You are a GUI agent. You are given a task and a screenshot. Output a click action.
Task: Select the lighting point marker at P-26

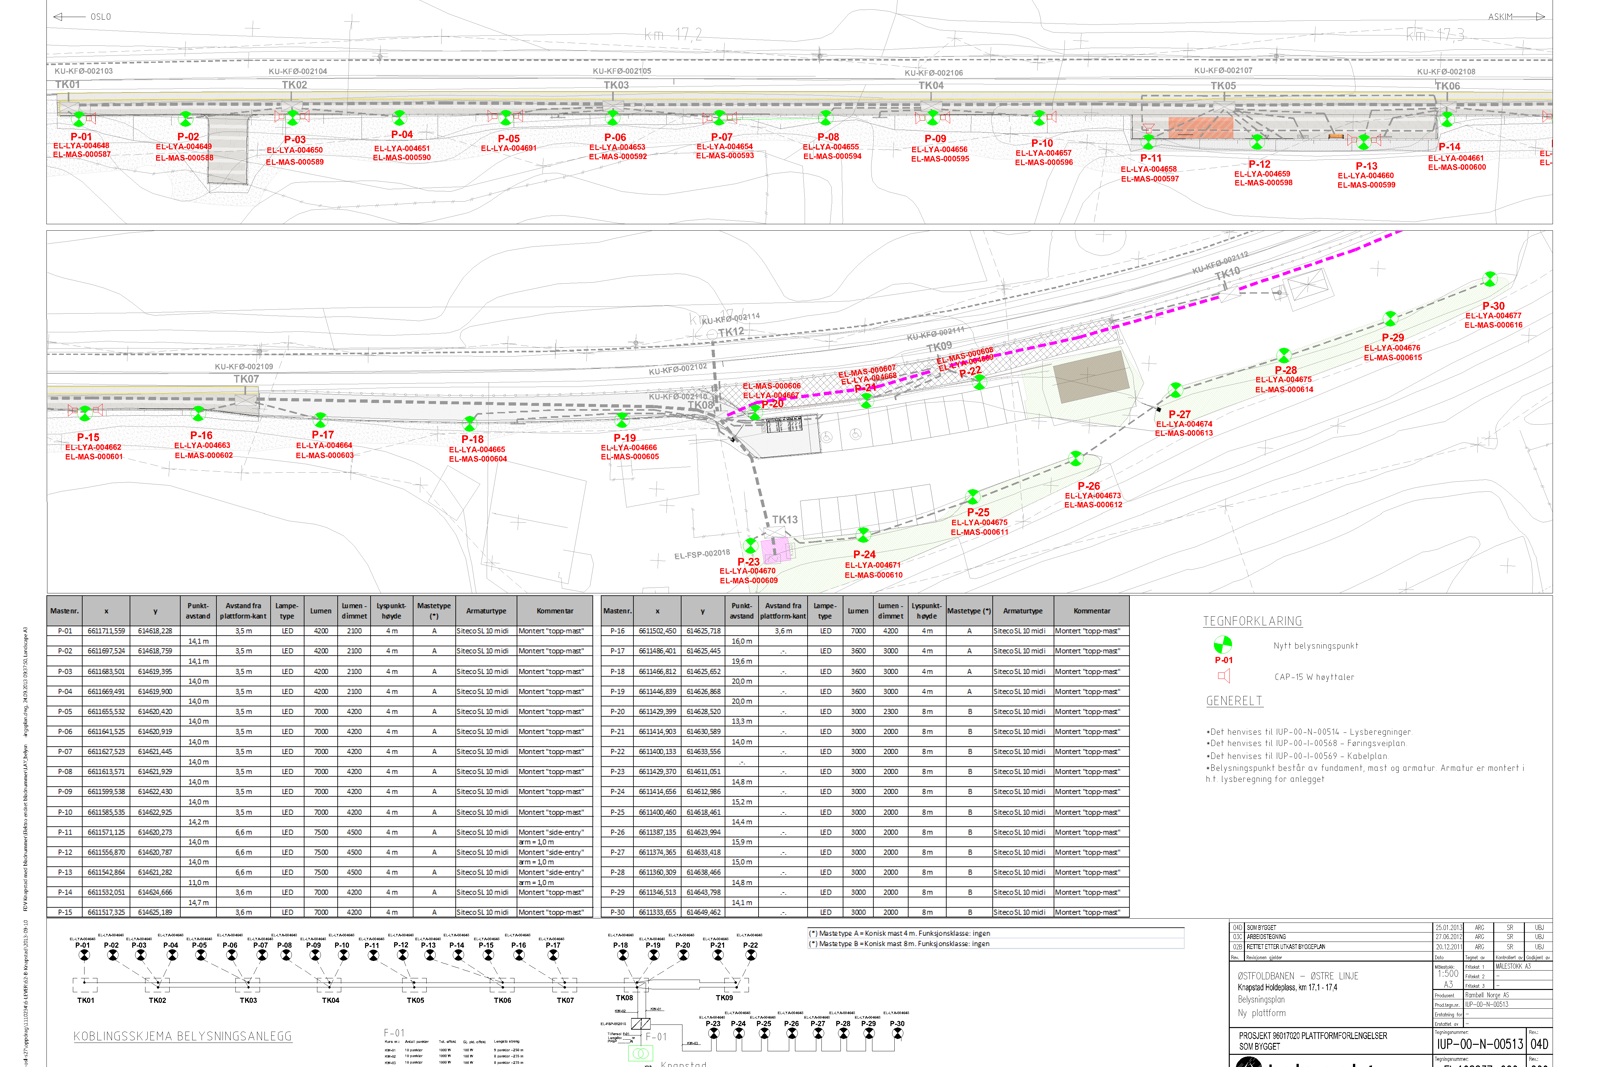click(1076, 459)
